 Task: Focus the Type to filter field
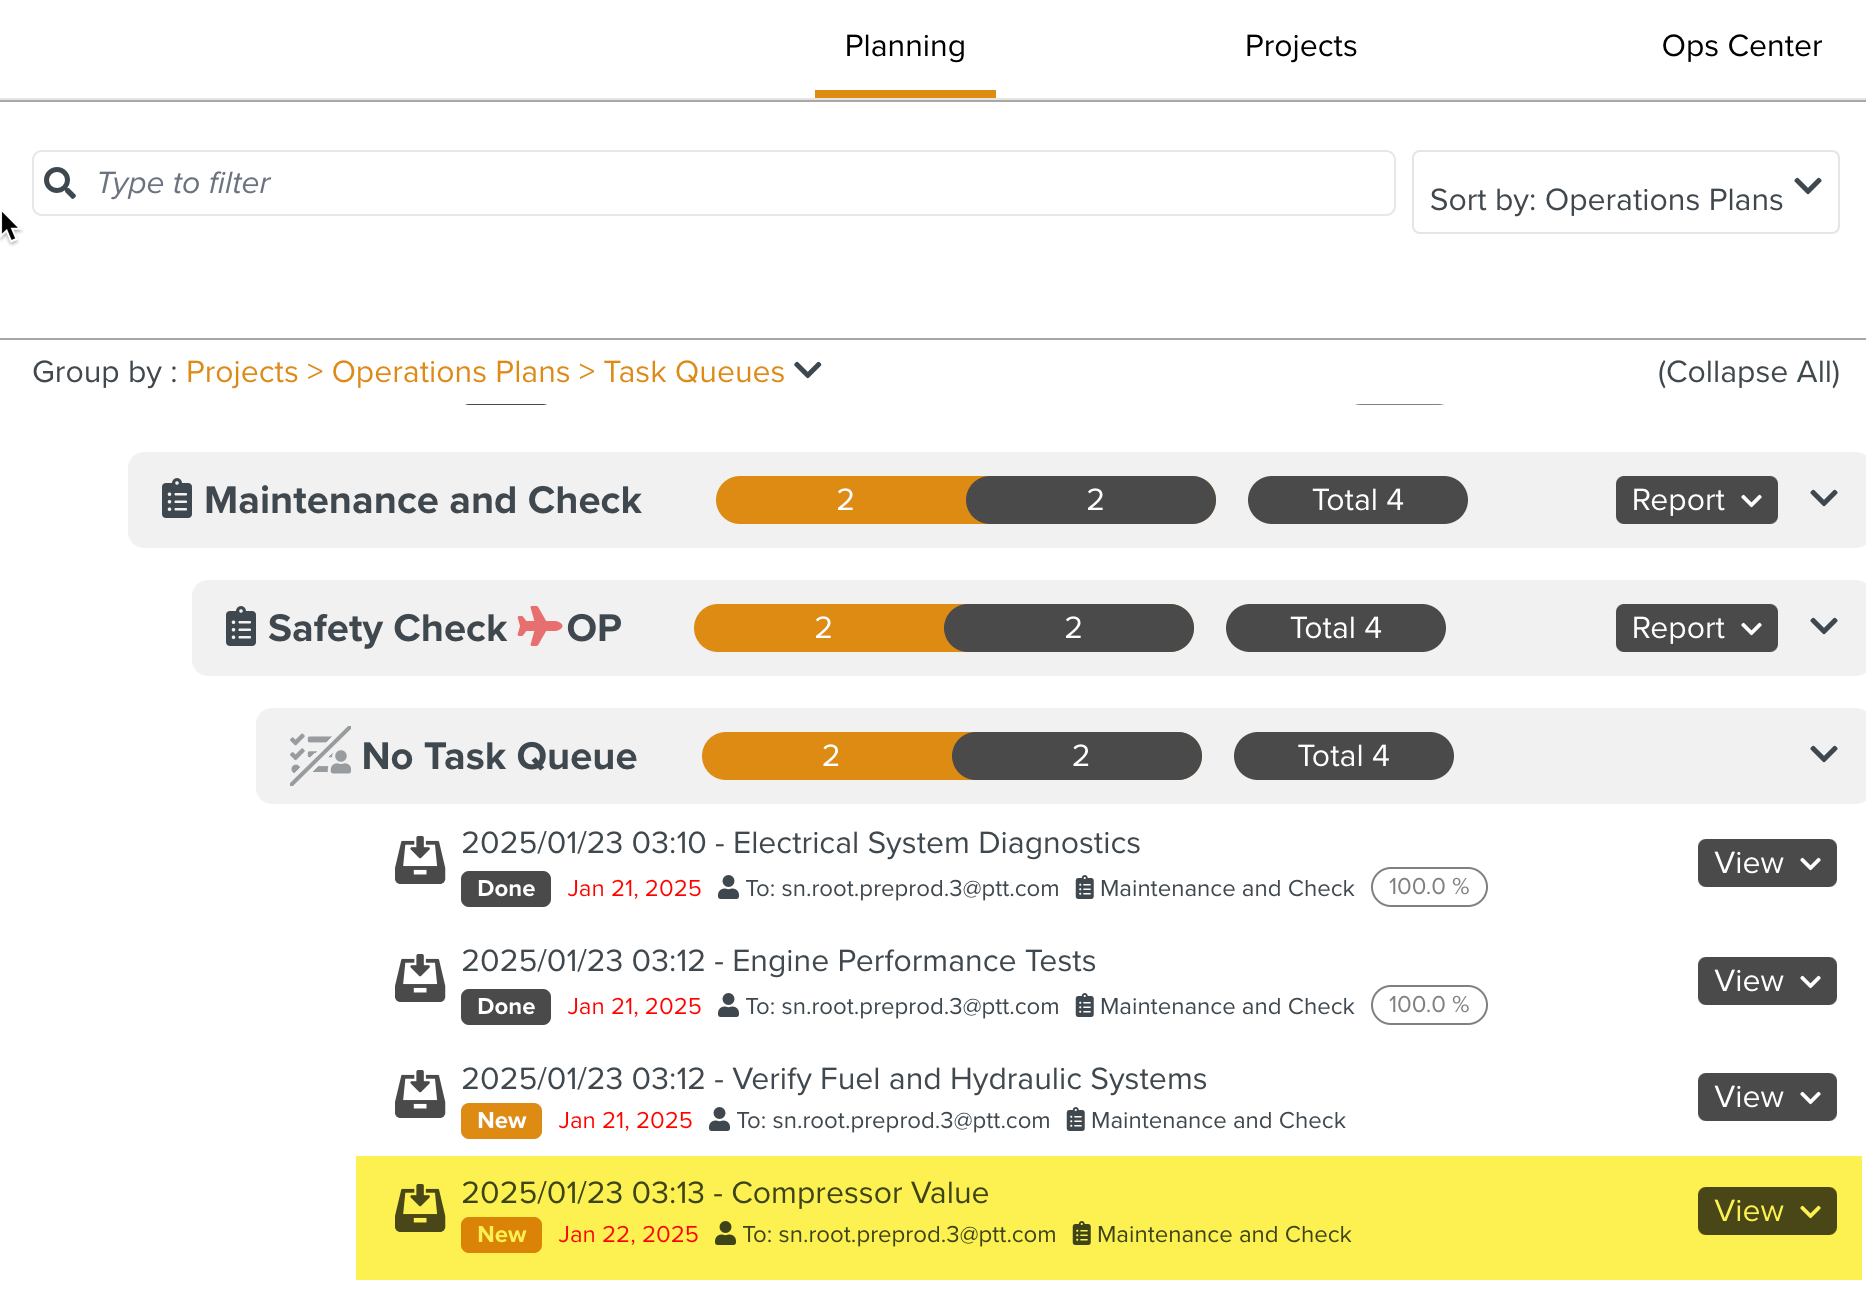point(740,183)
